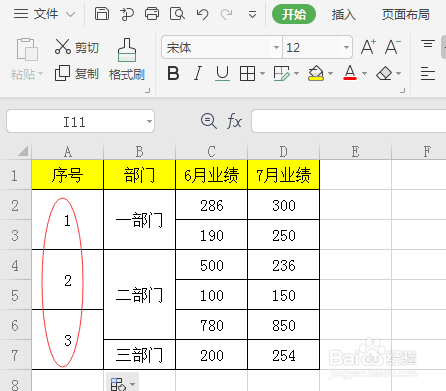Open the font size 12 dropdown
Screen dimensions: 446x391
click(346, 47)
